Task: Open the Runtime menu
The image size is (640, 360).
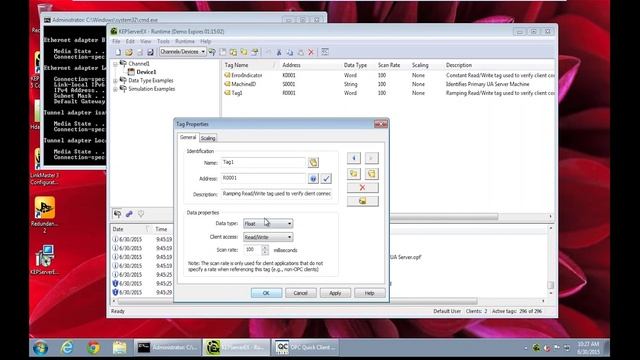Action: [185, 42]
